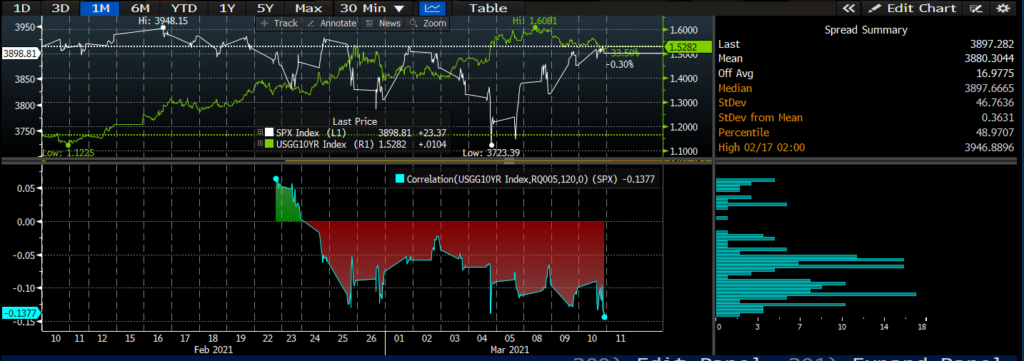
Task: Switch to the 6M time range
Action: click(139, 8)
